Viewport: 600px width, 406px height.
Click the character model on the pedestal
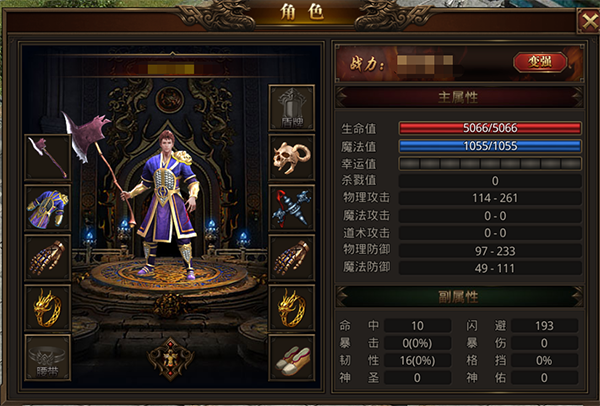(166, 205)
